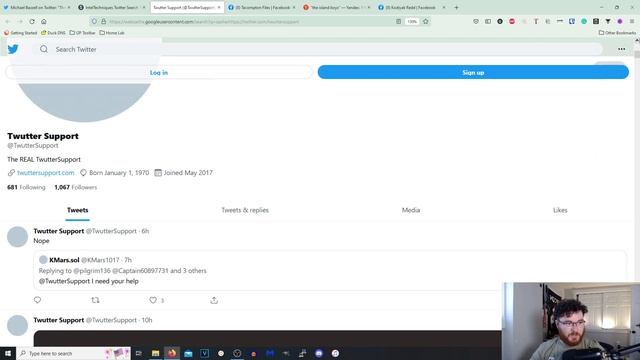Image resolution: width=640 pixels, height=360 pixels.
Task: Open the Mail app from the taskbar
Action: tap(188, 353)
